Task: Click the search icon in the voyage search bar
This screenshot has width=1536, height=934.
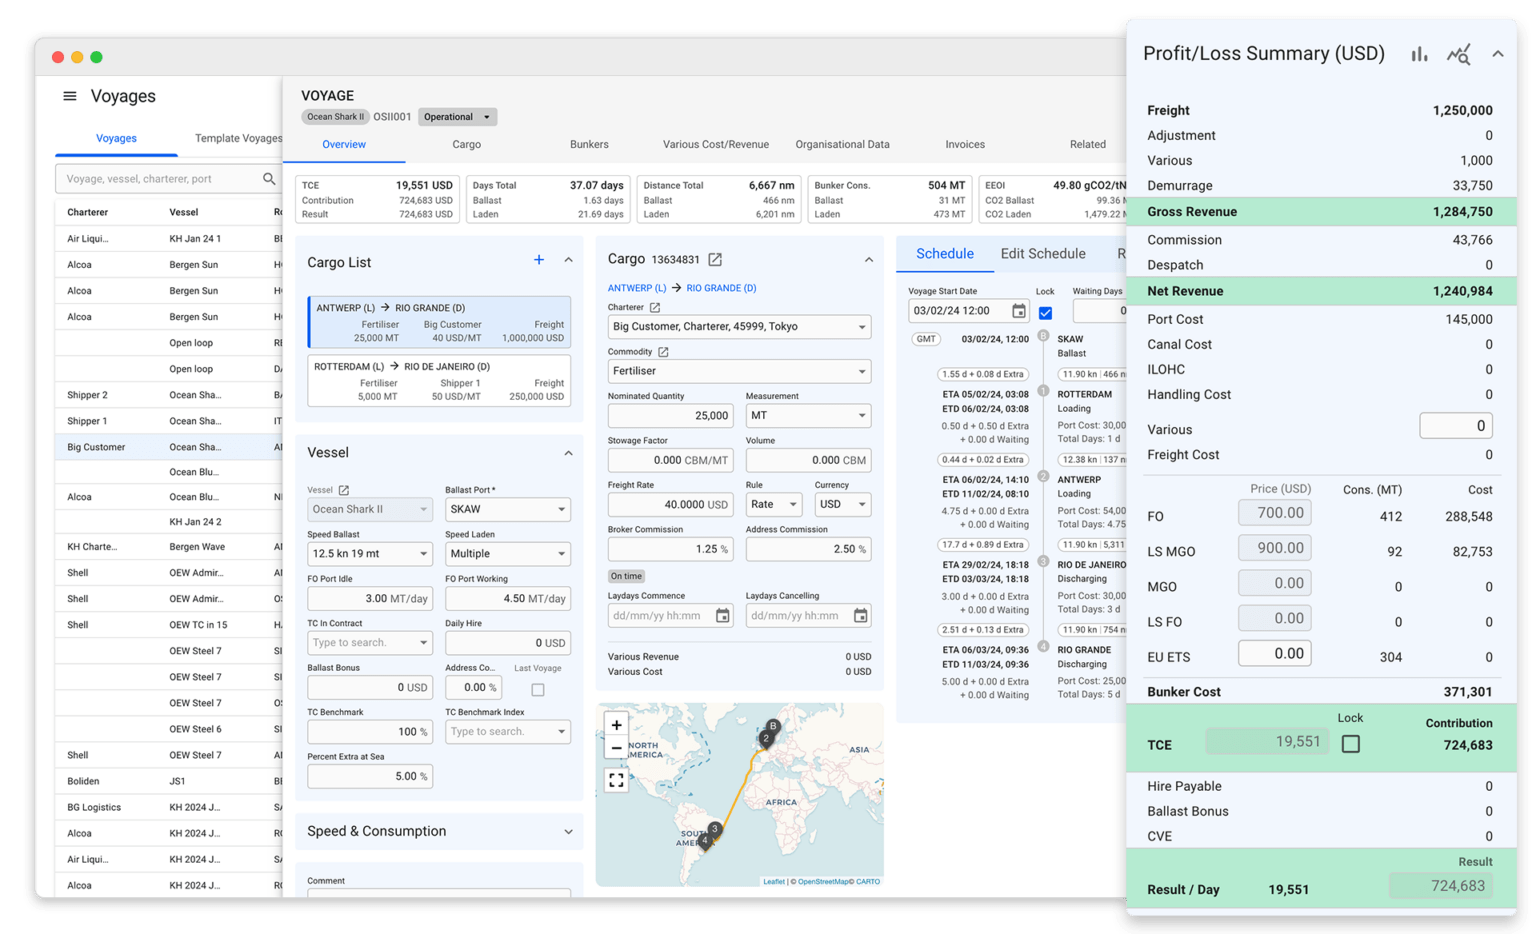Action: pyautogui.click(x=268, y=178)
